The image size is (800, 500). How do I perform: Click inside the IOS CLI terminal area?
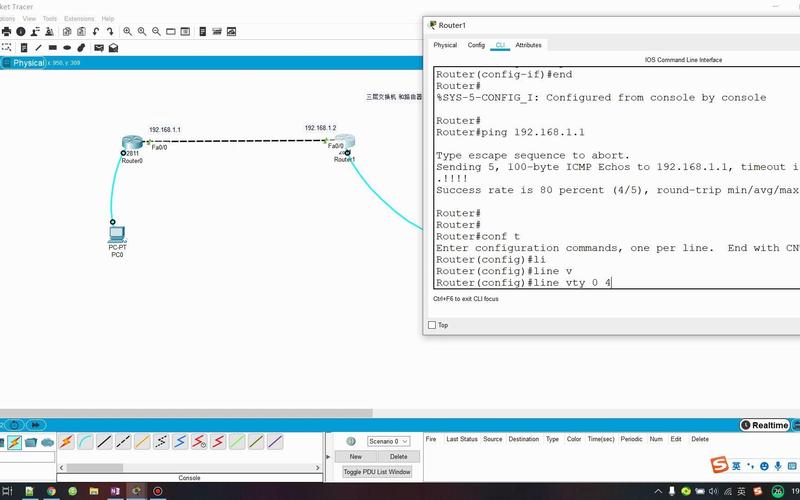617,178
